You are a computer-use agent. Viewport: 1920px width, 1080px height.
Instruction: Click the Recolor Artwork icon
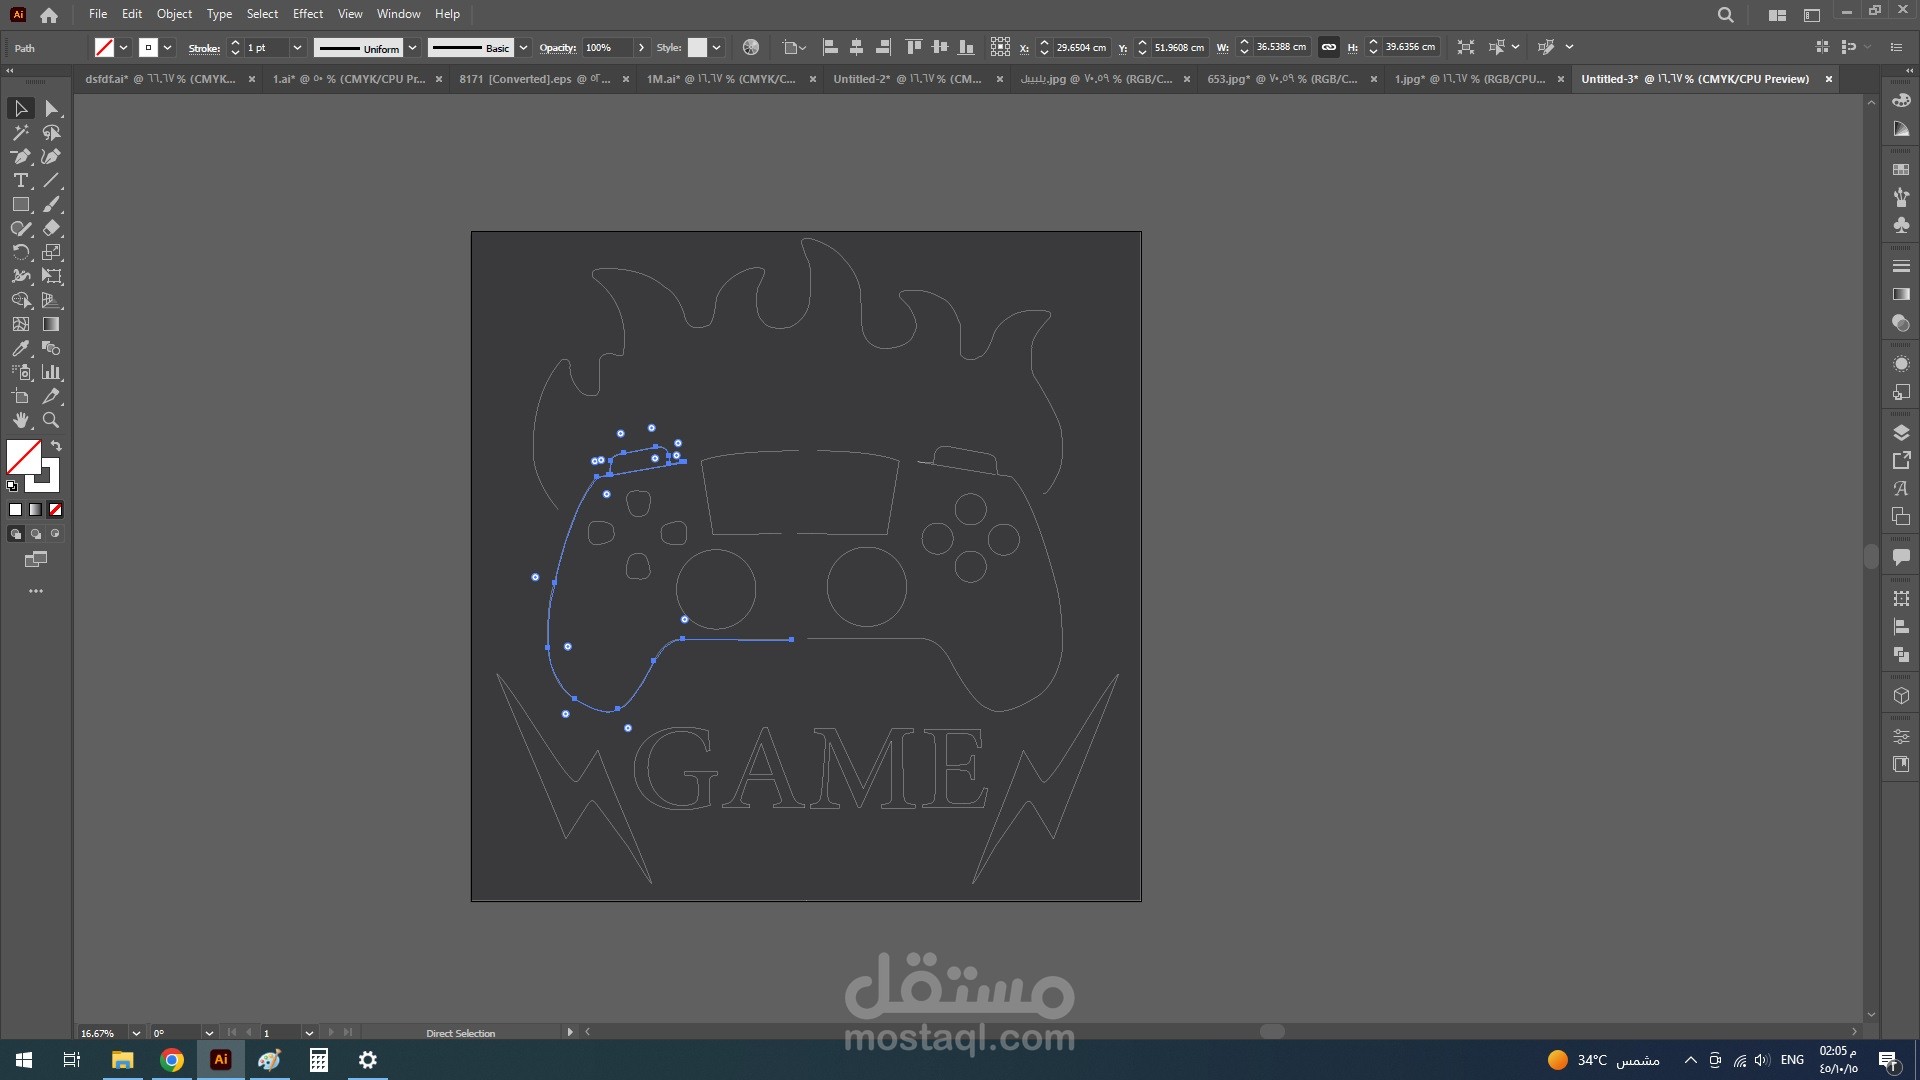click(x=751, y=47)
